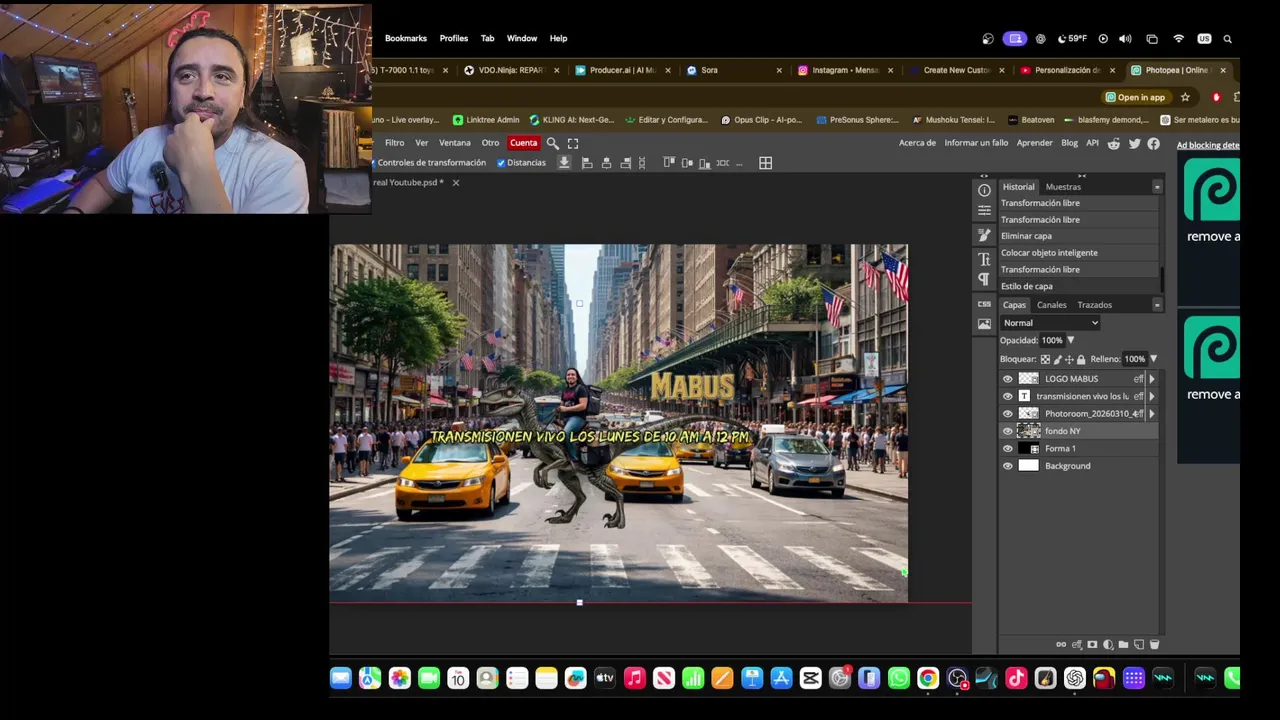This screenshot has width=1280, height=720.
Task: Lock position move icon
Action: [x=1069, y=359]
